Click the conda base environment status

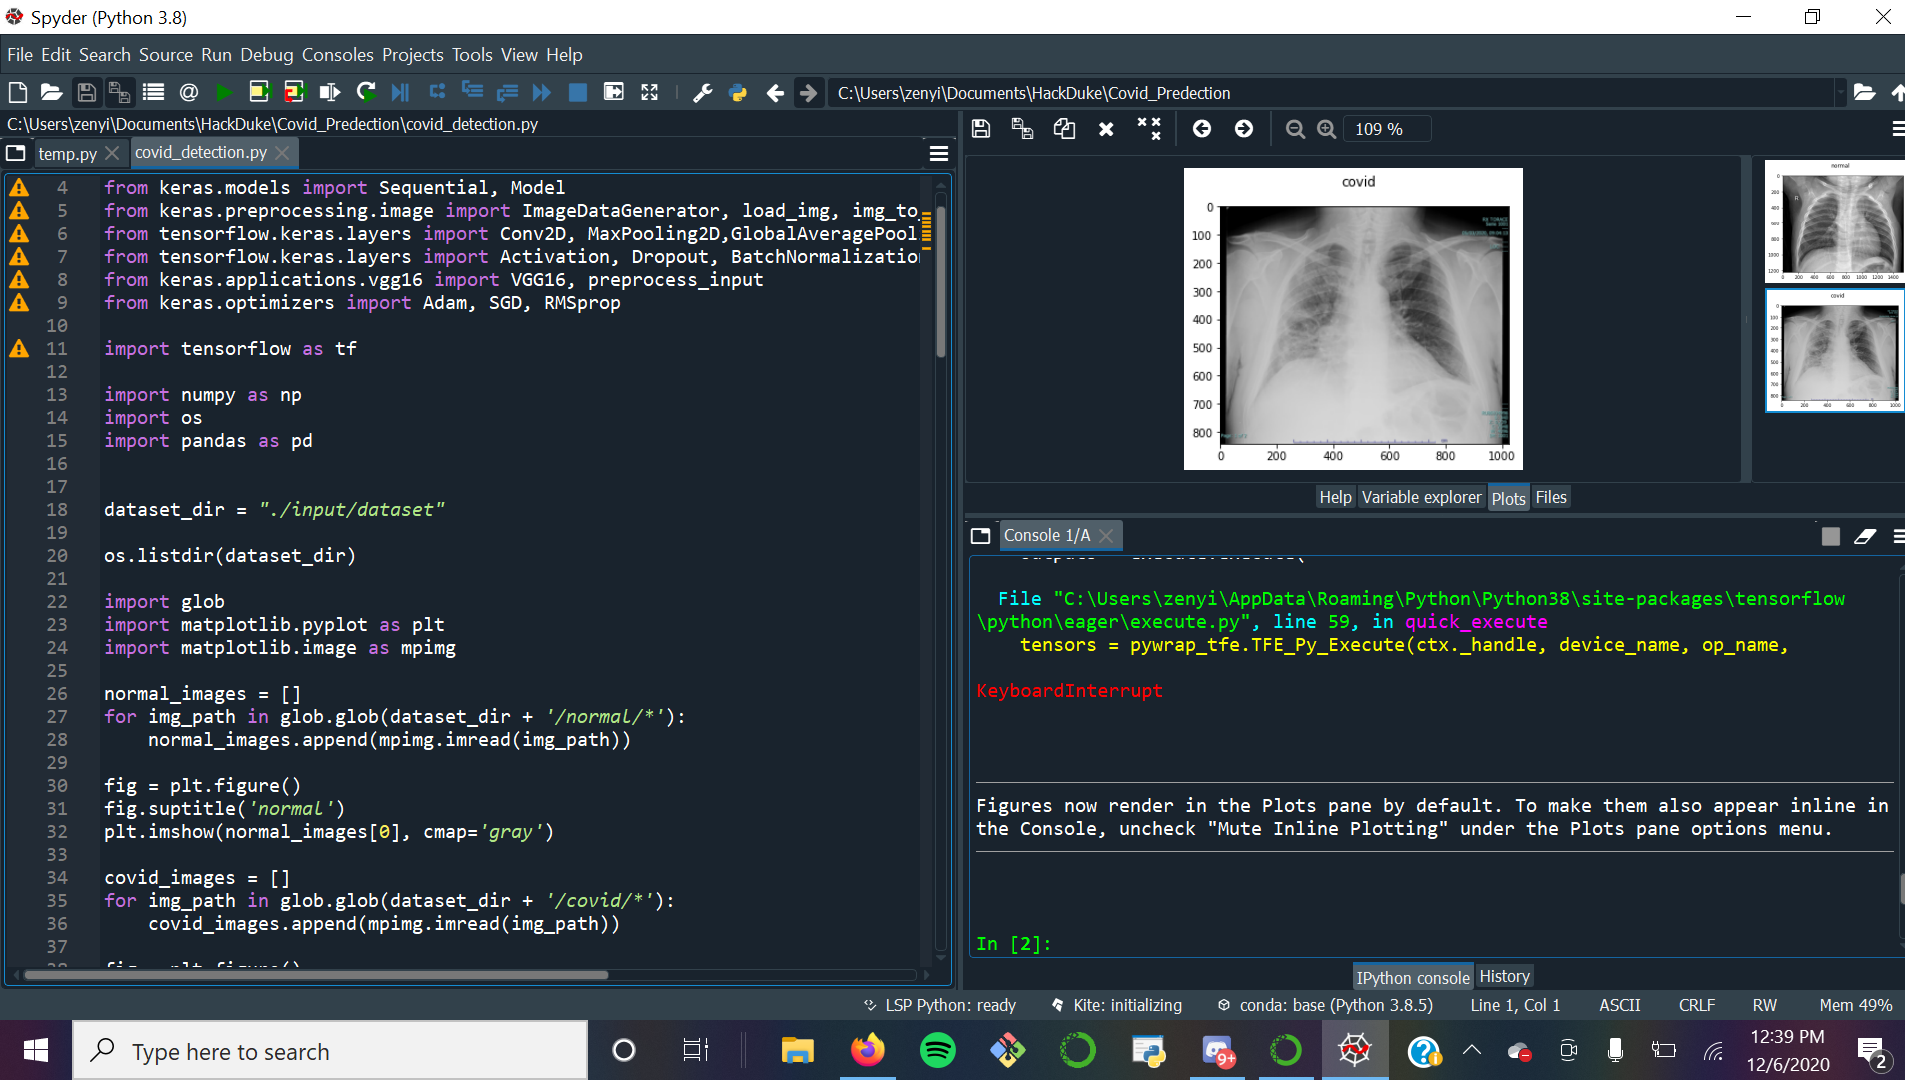[x=1325, y=1005]
